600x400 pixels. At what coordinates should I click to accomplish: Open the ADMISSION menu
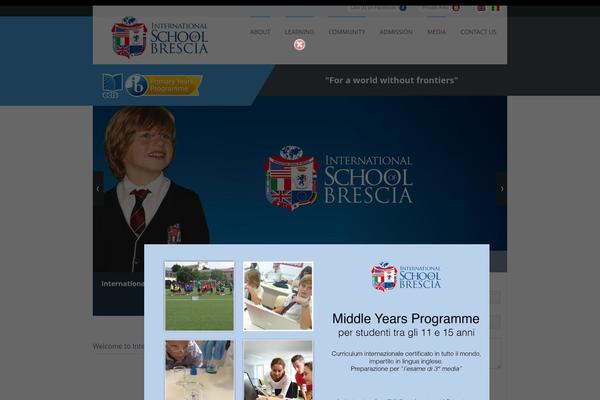(x=396, y=32)
